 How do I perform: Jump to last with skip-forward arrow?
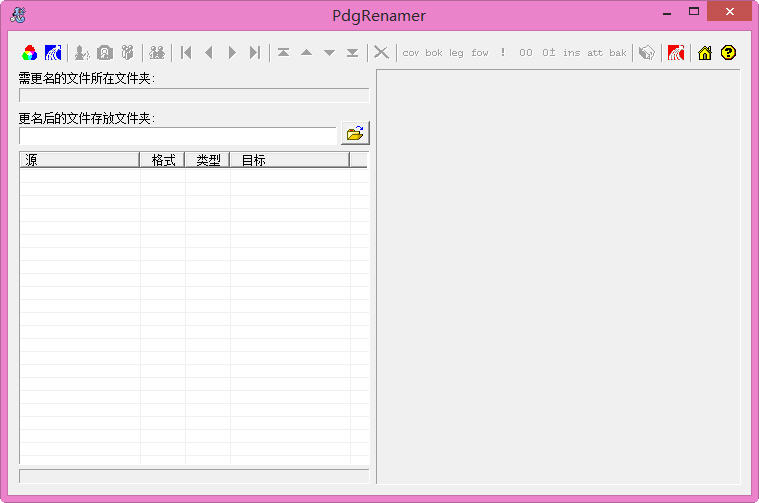click(x=255, y=53)
